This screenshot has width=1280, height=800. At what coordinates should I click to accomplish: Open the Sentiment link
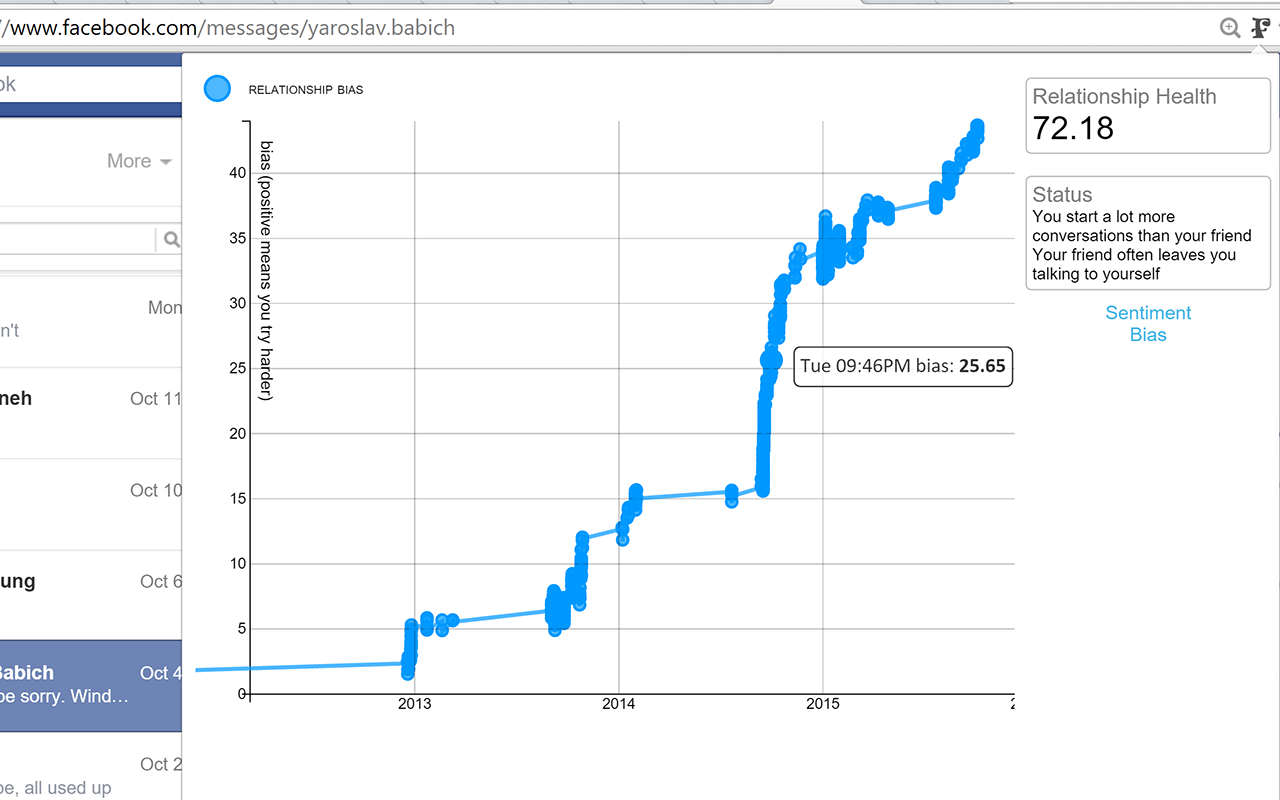[1148, 313]
